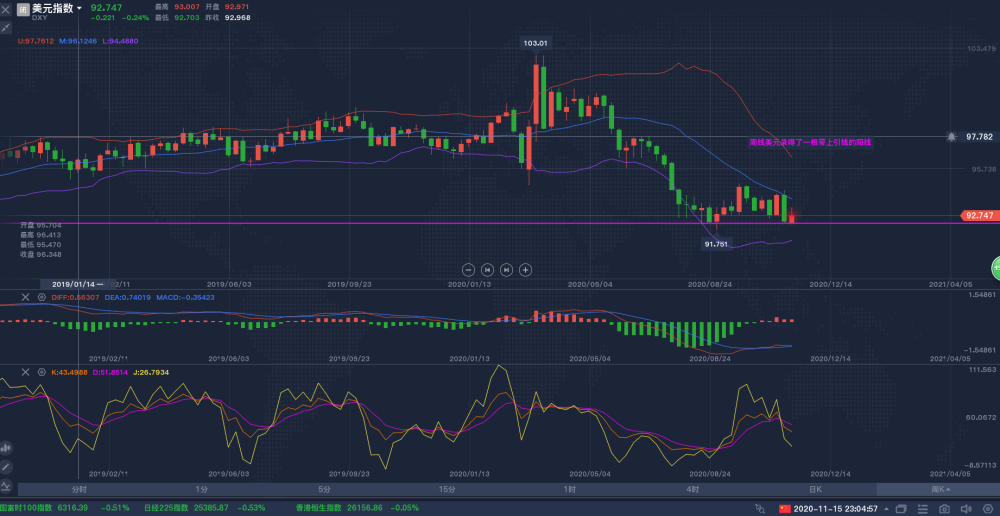Zoom out the chart with minus button

point(468,269)
